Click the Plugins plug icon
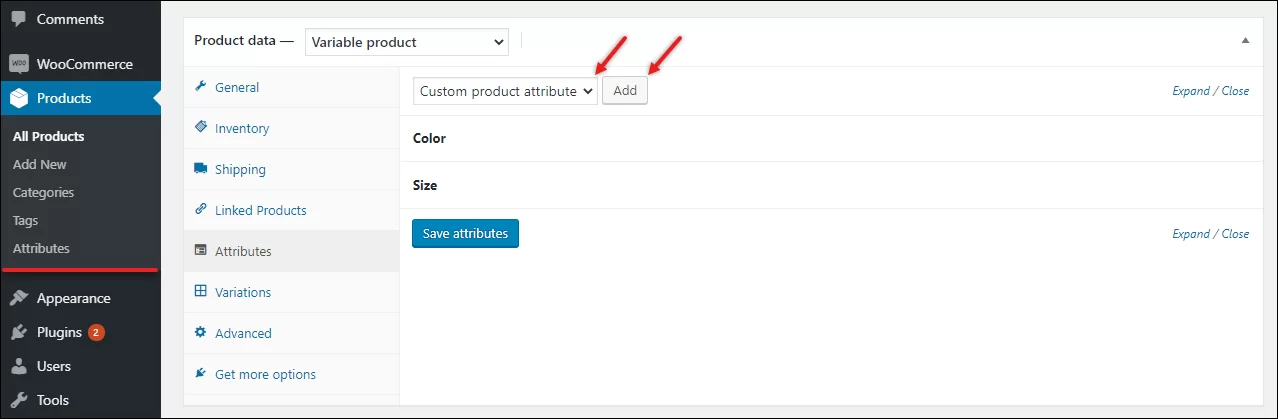 (18, 332)
